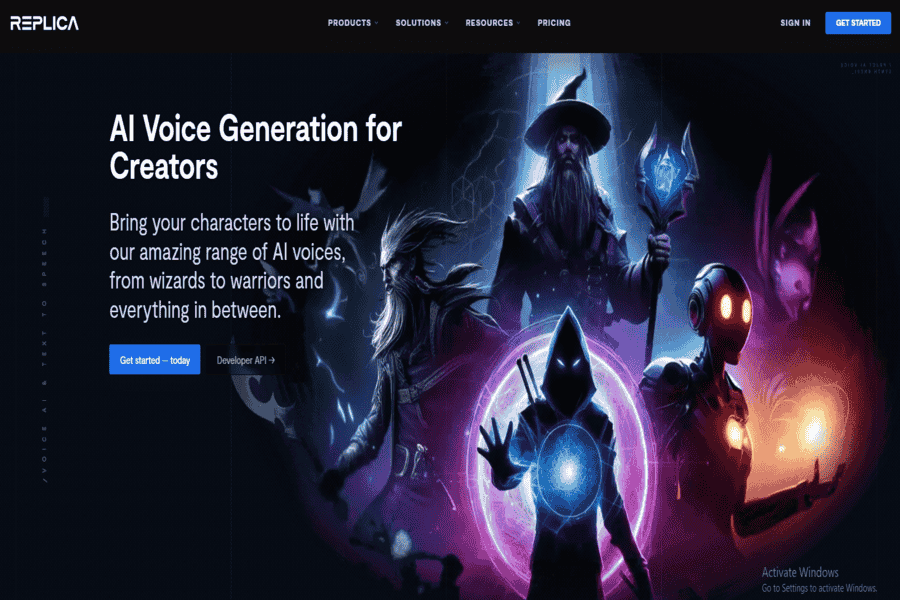Open the Pricing page
900x600 pixels.
point(554,23)
